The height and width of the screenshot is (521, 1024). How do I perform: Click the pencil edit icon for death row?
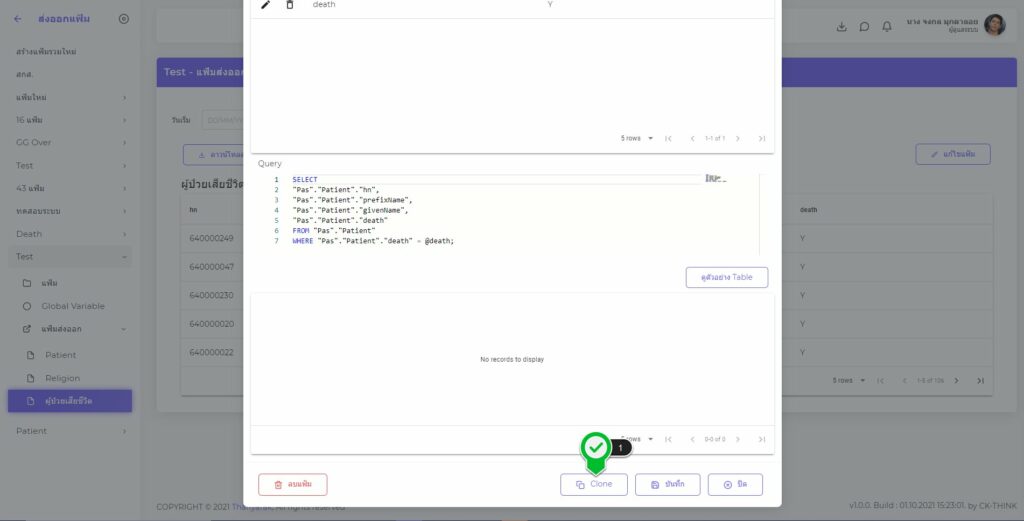[265, 5]
